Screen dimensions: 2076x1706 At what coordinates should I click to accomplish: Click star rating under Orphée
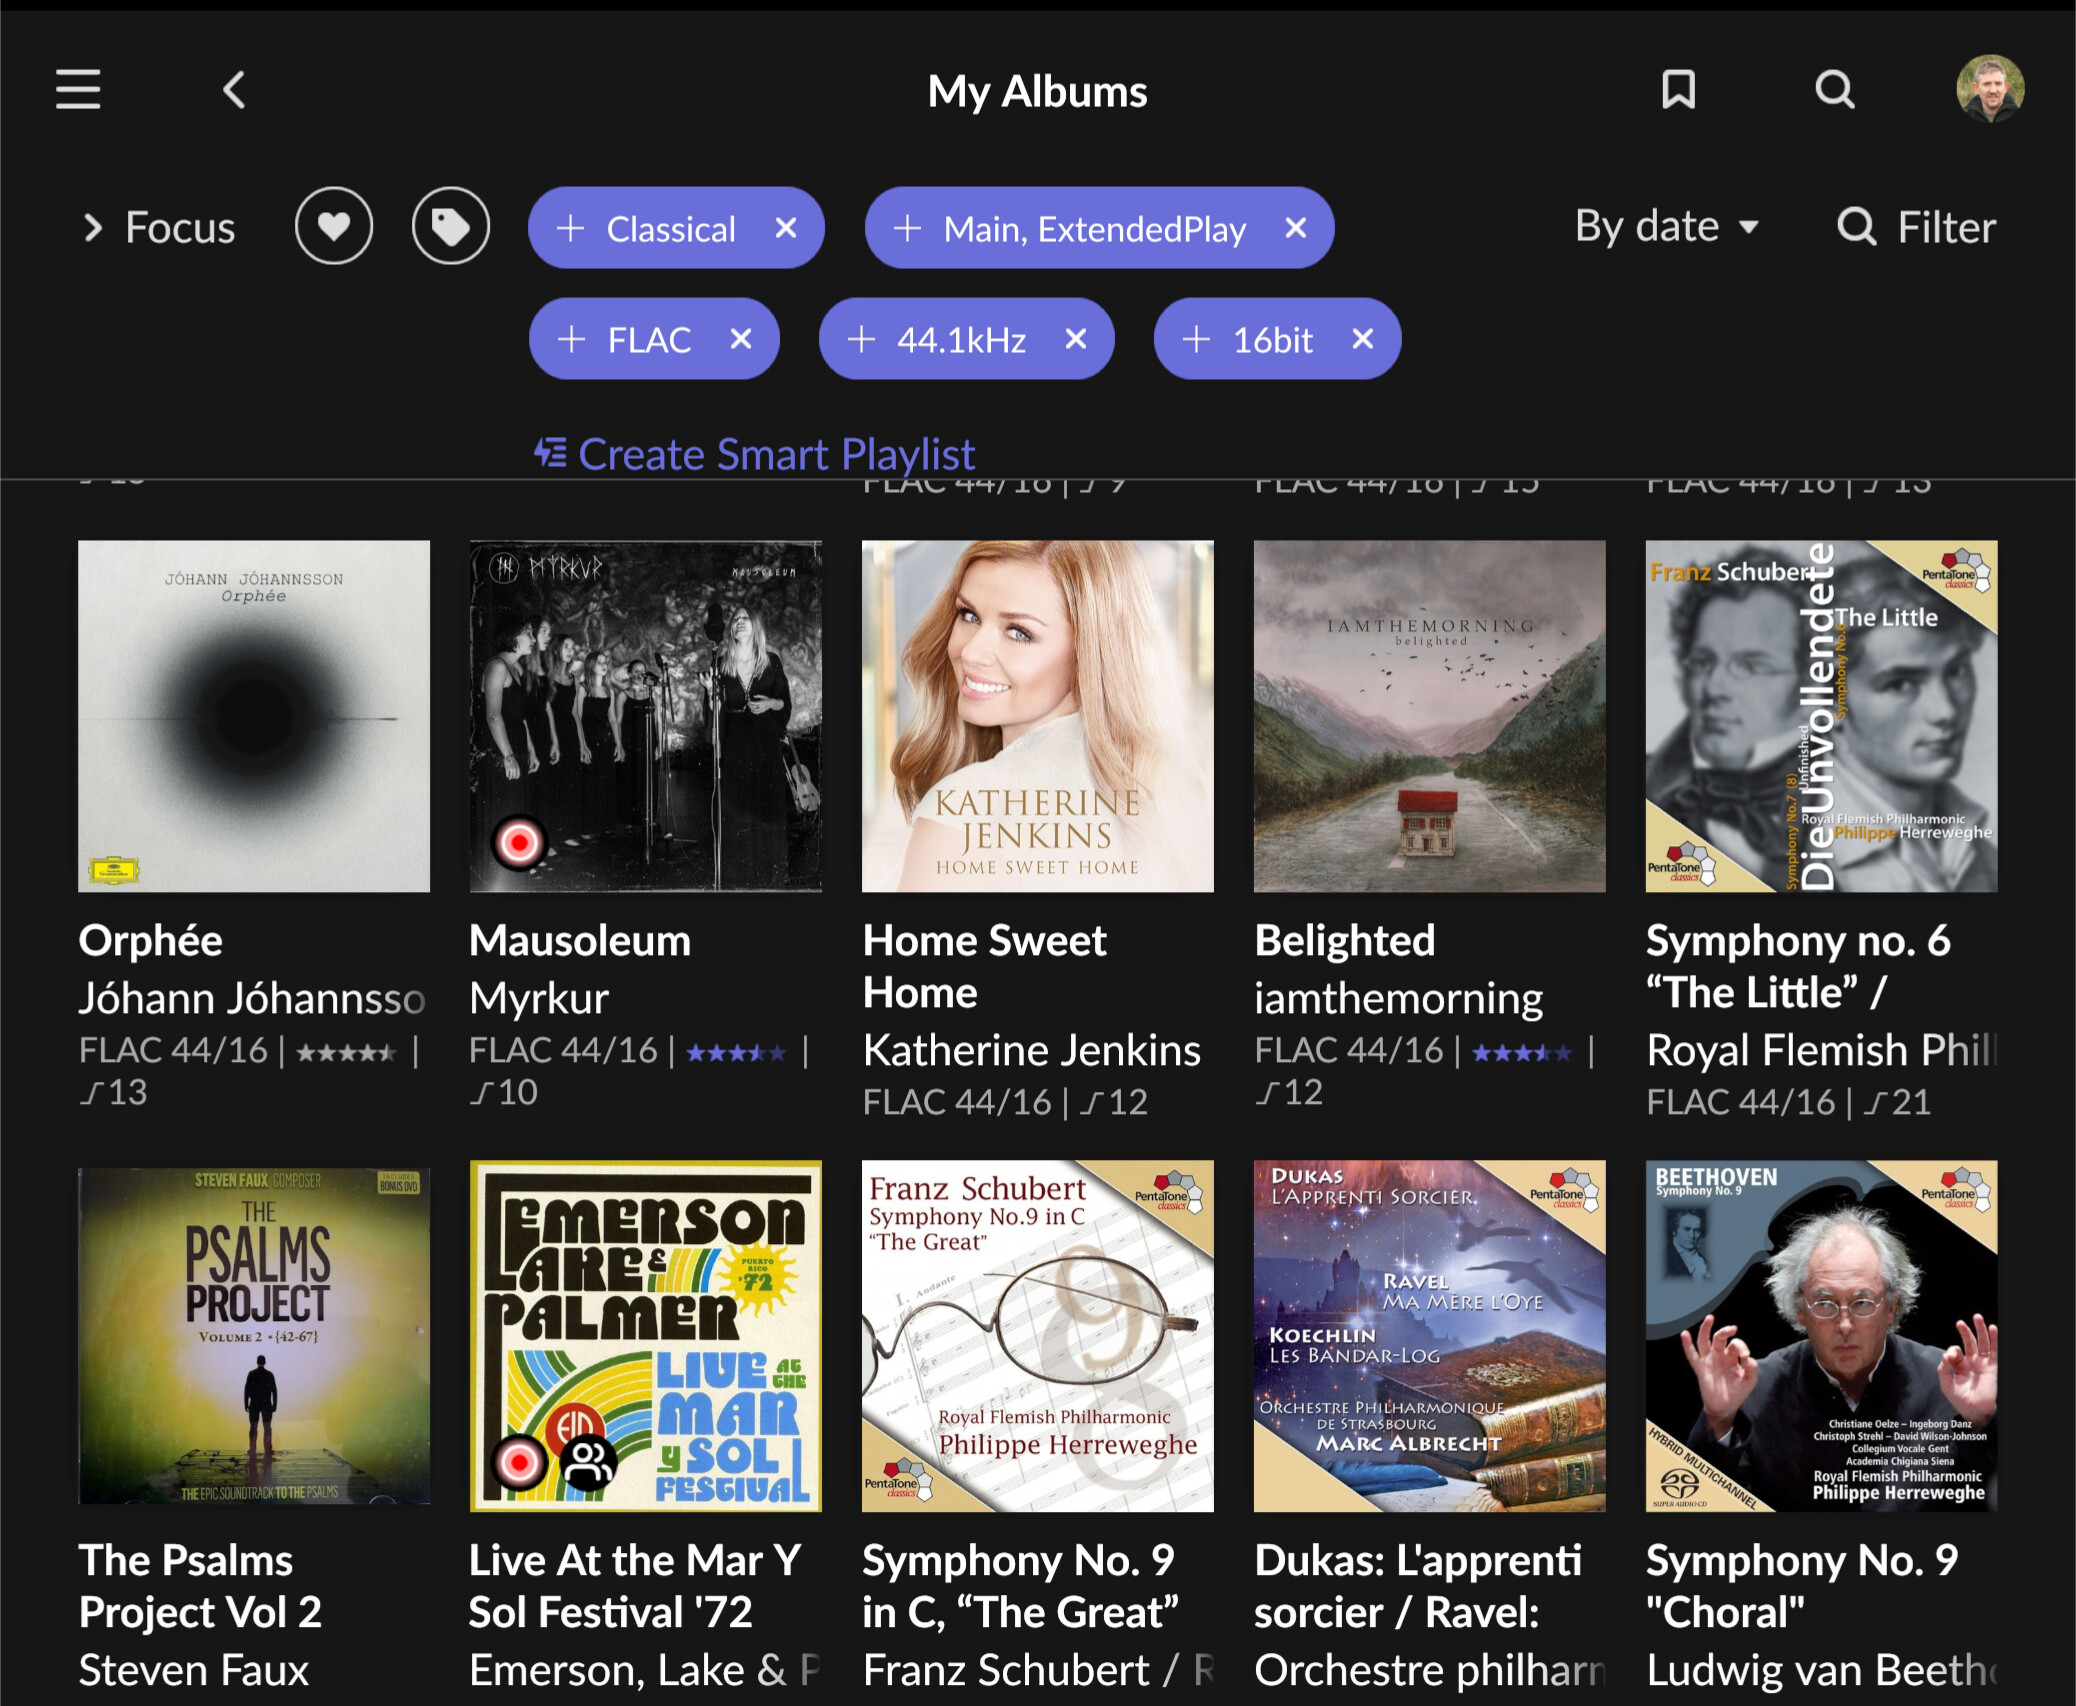346,1052
